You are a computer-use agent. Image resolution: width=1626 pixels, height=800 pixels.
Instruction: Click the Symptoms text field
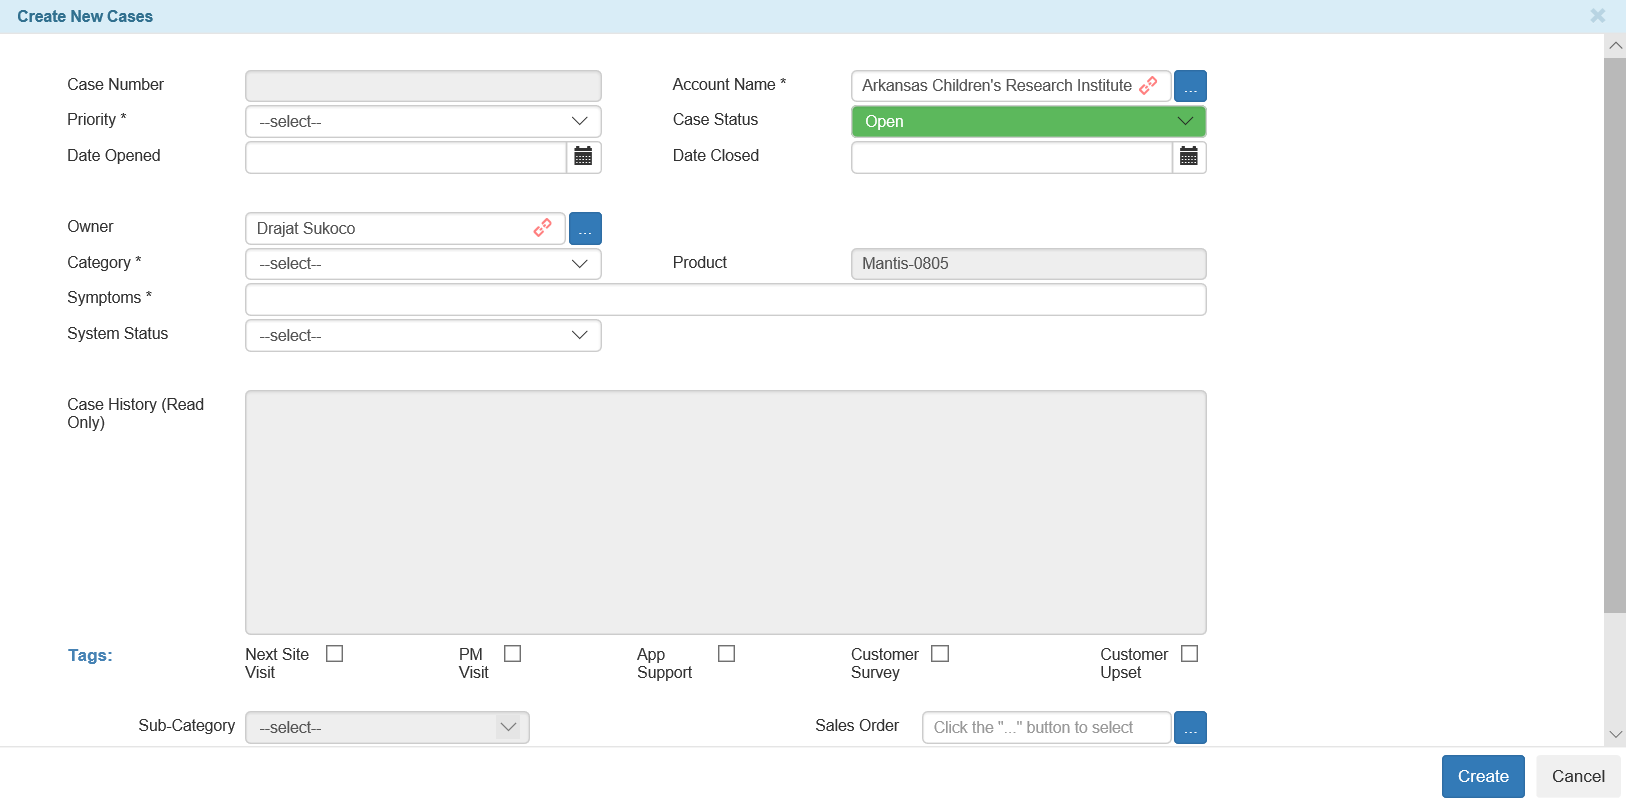[x=726, y=299]
